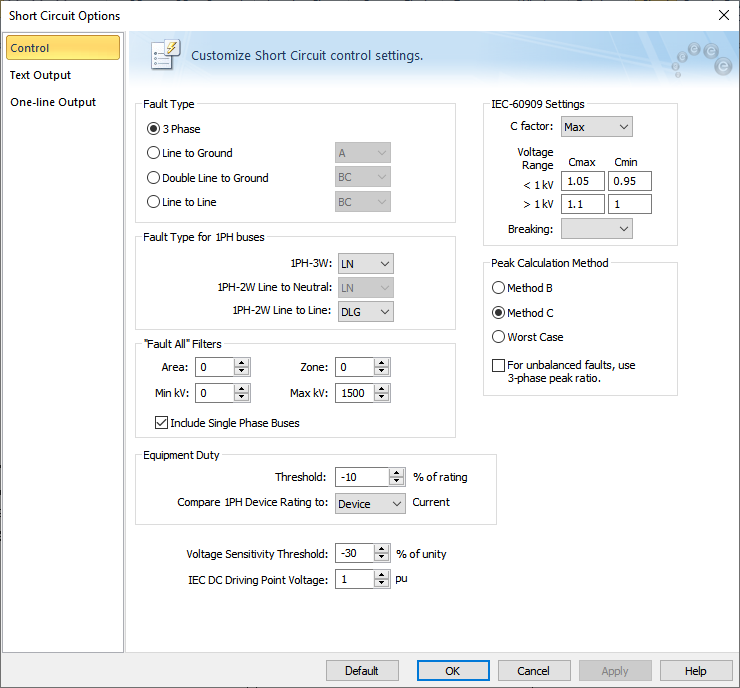Open Compare 1PH Device Rating dropdown
Viewport: 740px width, 688px height.
tap(370, 503)
